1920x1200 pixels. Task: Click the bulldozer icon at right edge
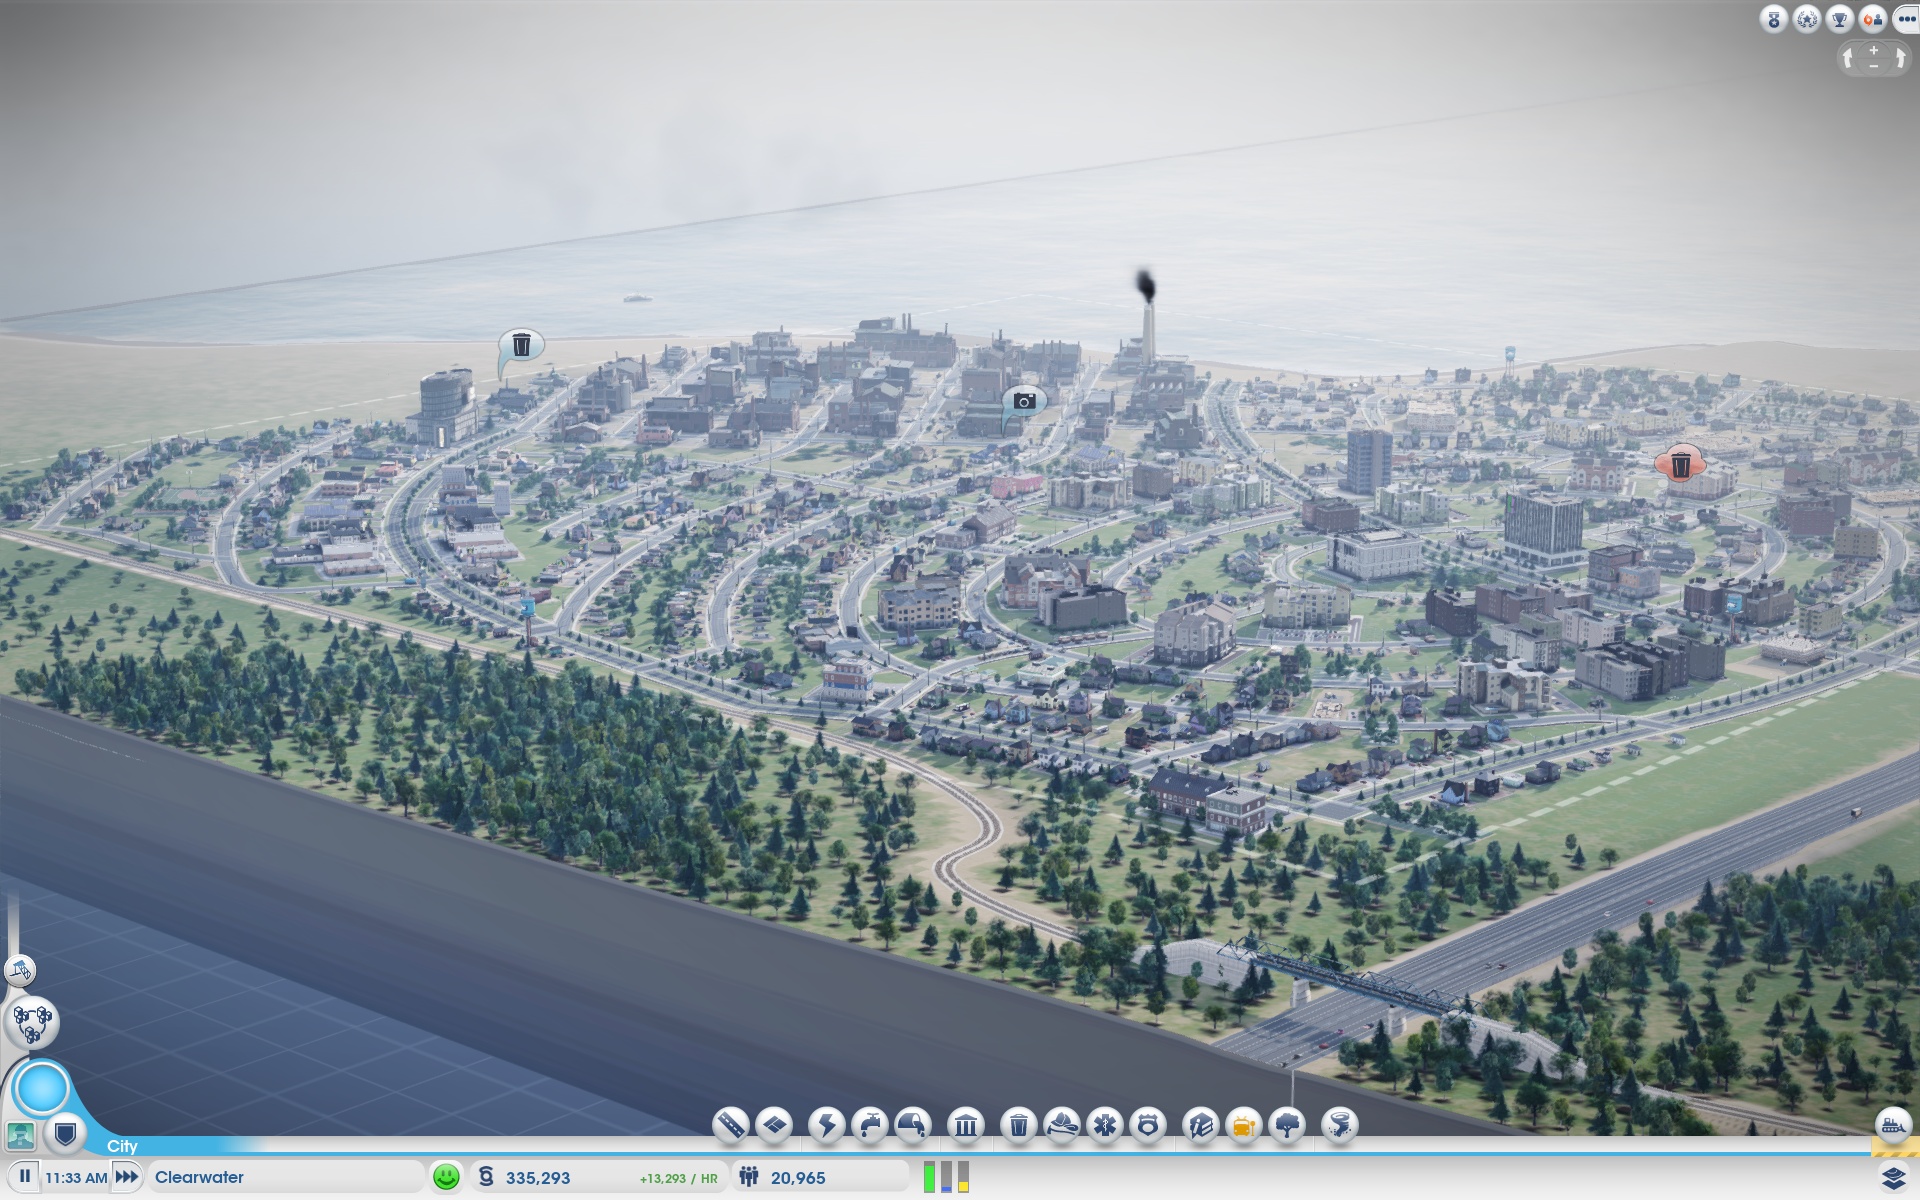[1893, 1124]
